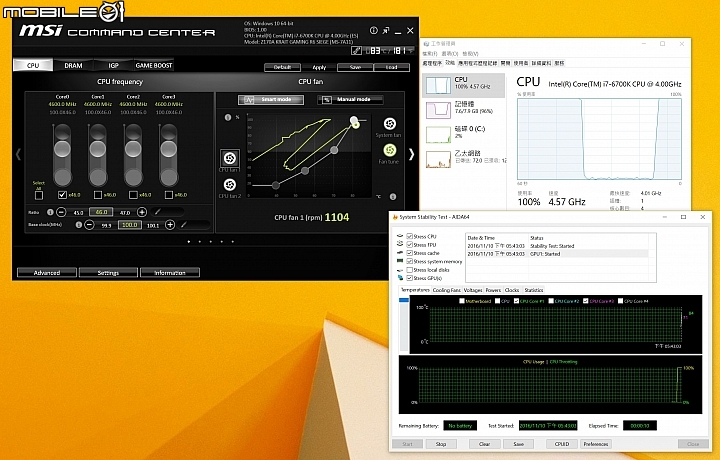
Task: Check the Core2 x46.0 checkbox
Action: click(133, 195)
